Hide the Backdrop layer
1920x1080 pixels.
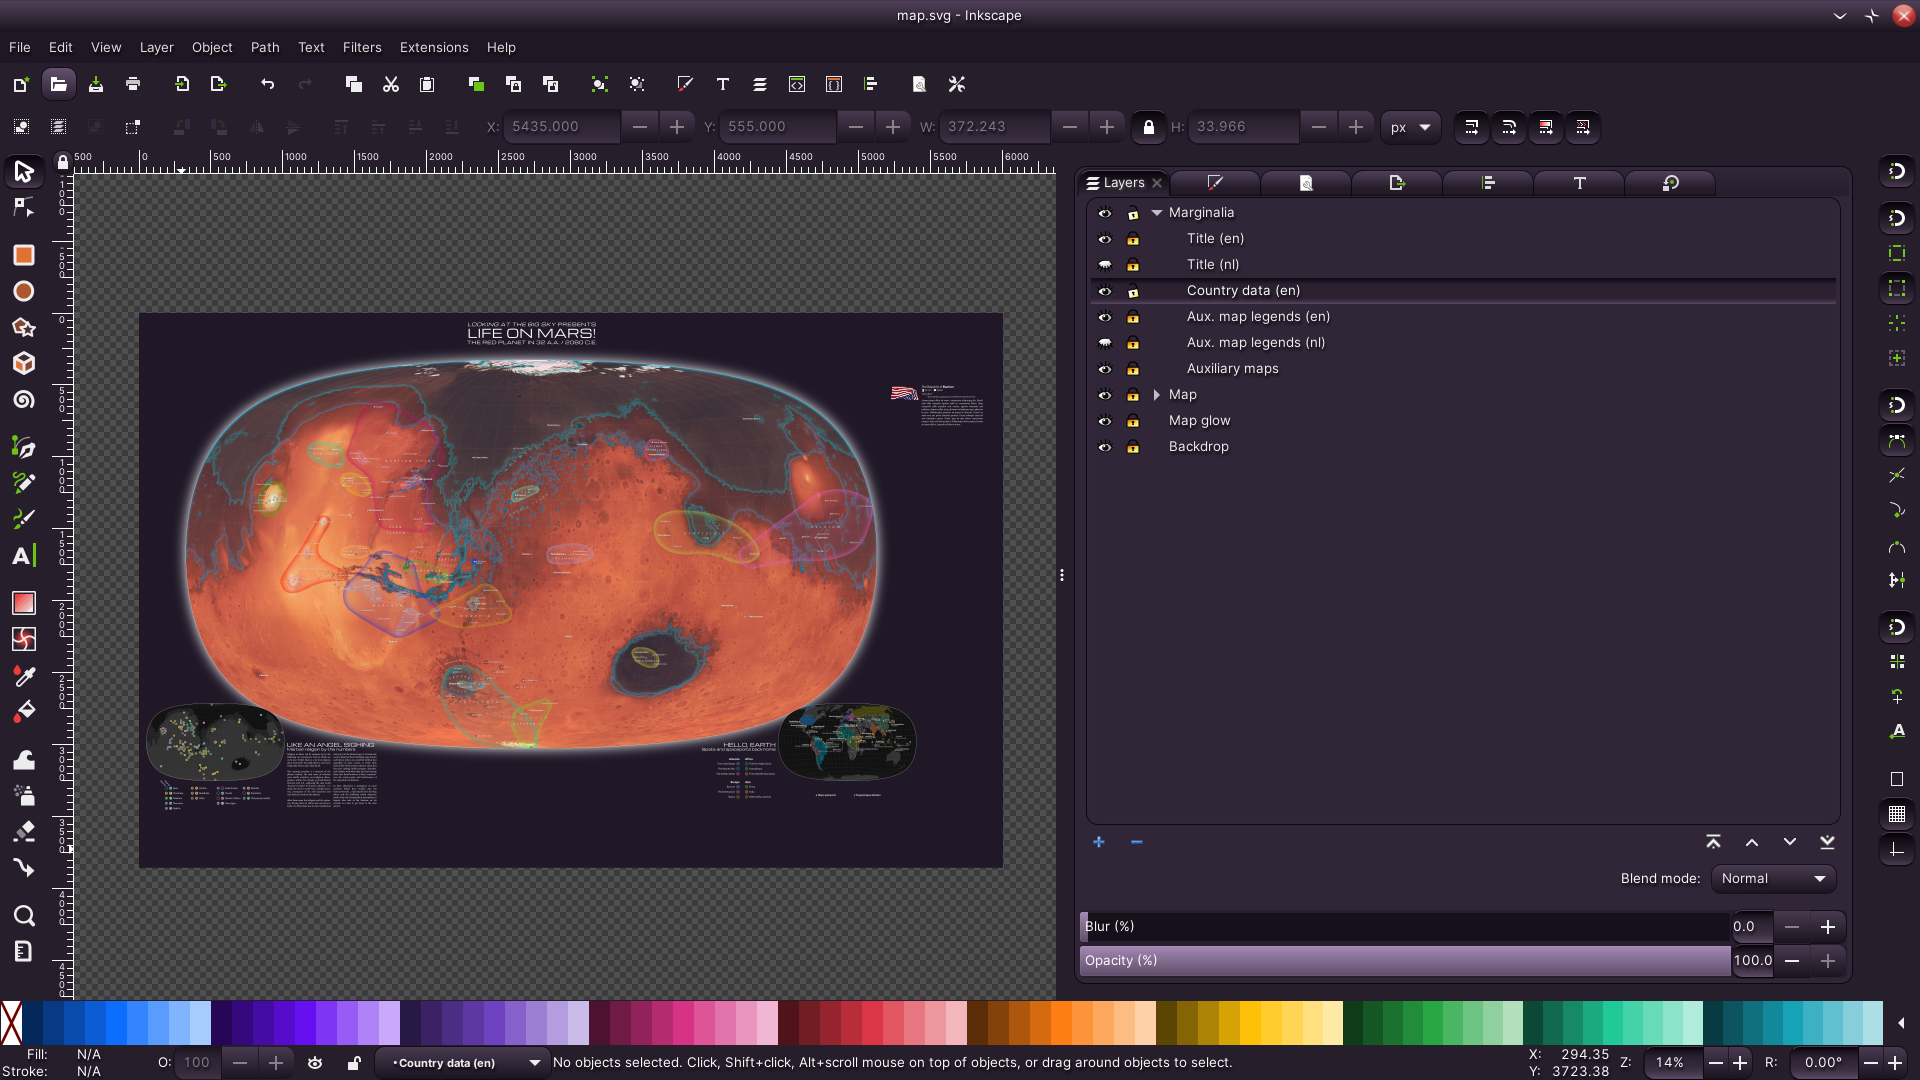[x=1105, y=447]
